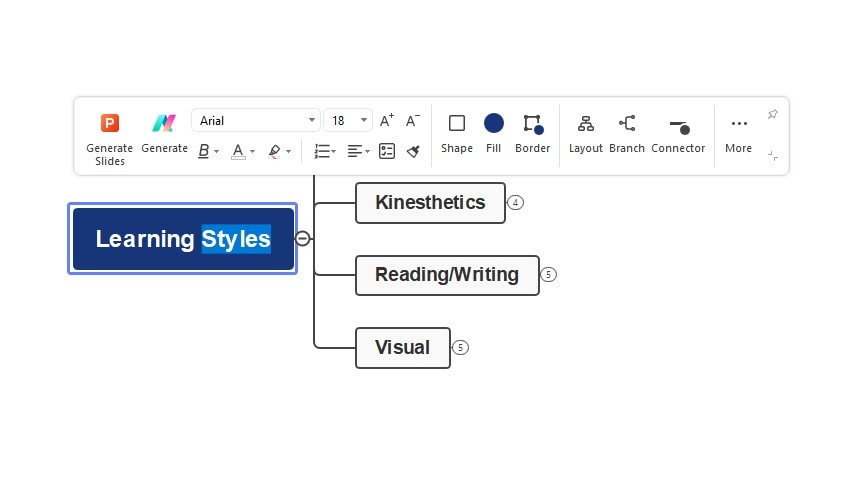Open the text alignment options
The height and width of the screenshot is (484, 867).
358,151
